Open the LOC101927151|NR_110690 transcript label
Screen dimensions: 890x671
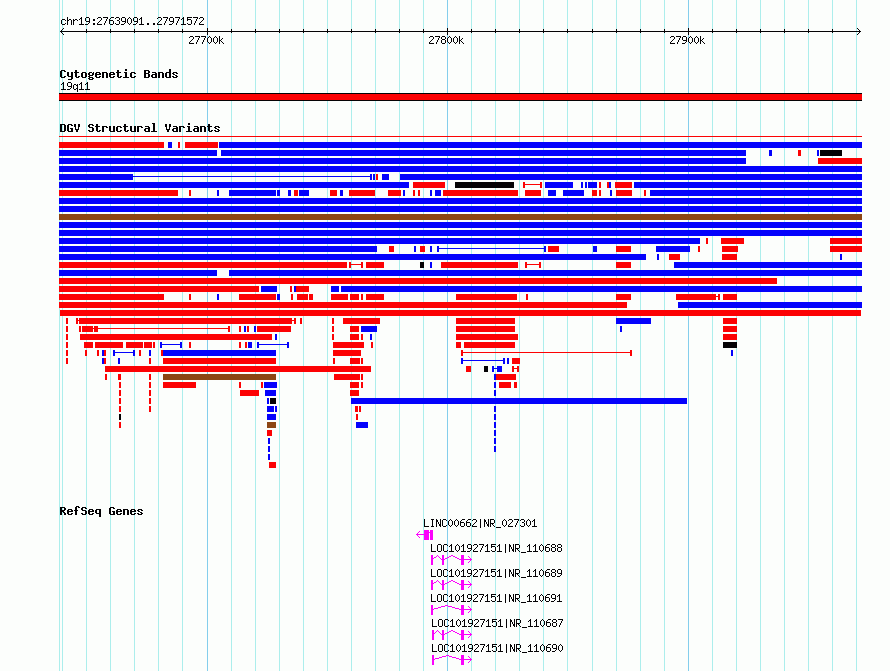pyautogui.click(x=497, y=648)
